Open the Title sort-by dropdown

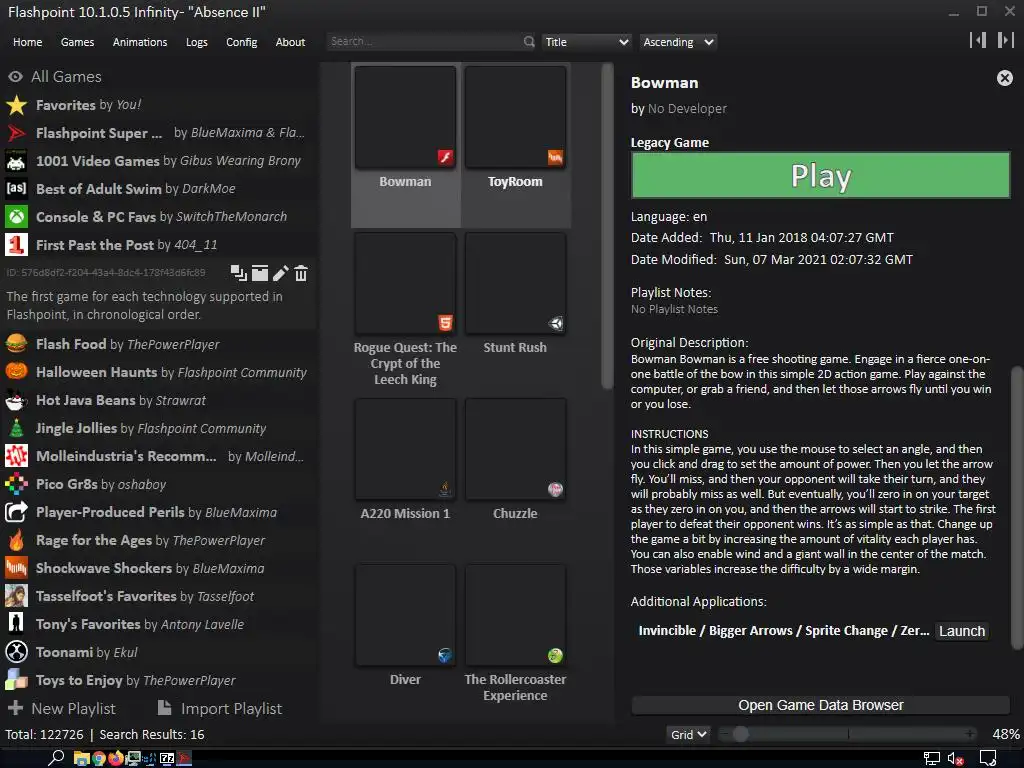586,42
